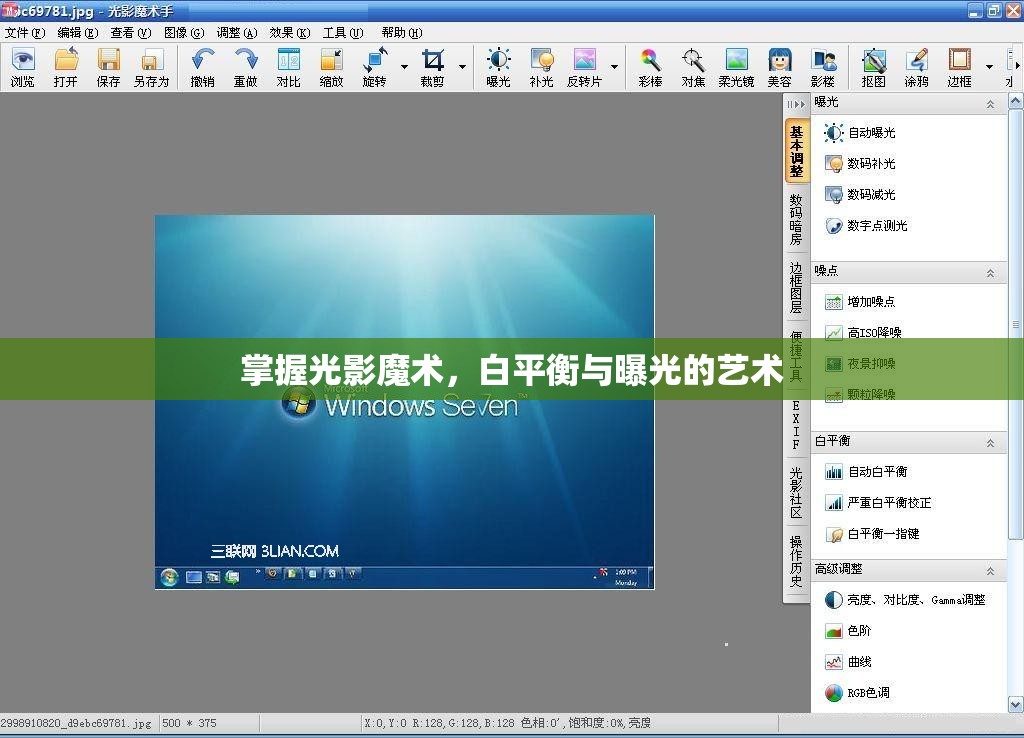Run 自动白平衡 auto white balance
Viewport: 1024px width, 738px height.
pos(866,472)
